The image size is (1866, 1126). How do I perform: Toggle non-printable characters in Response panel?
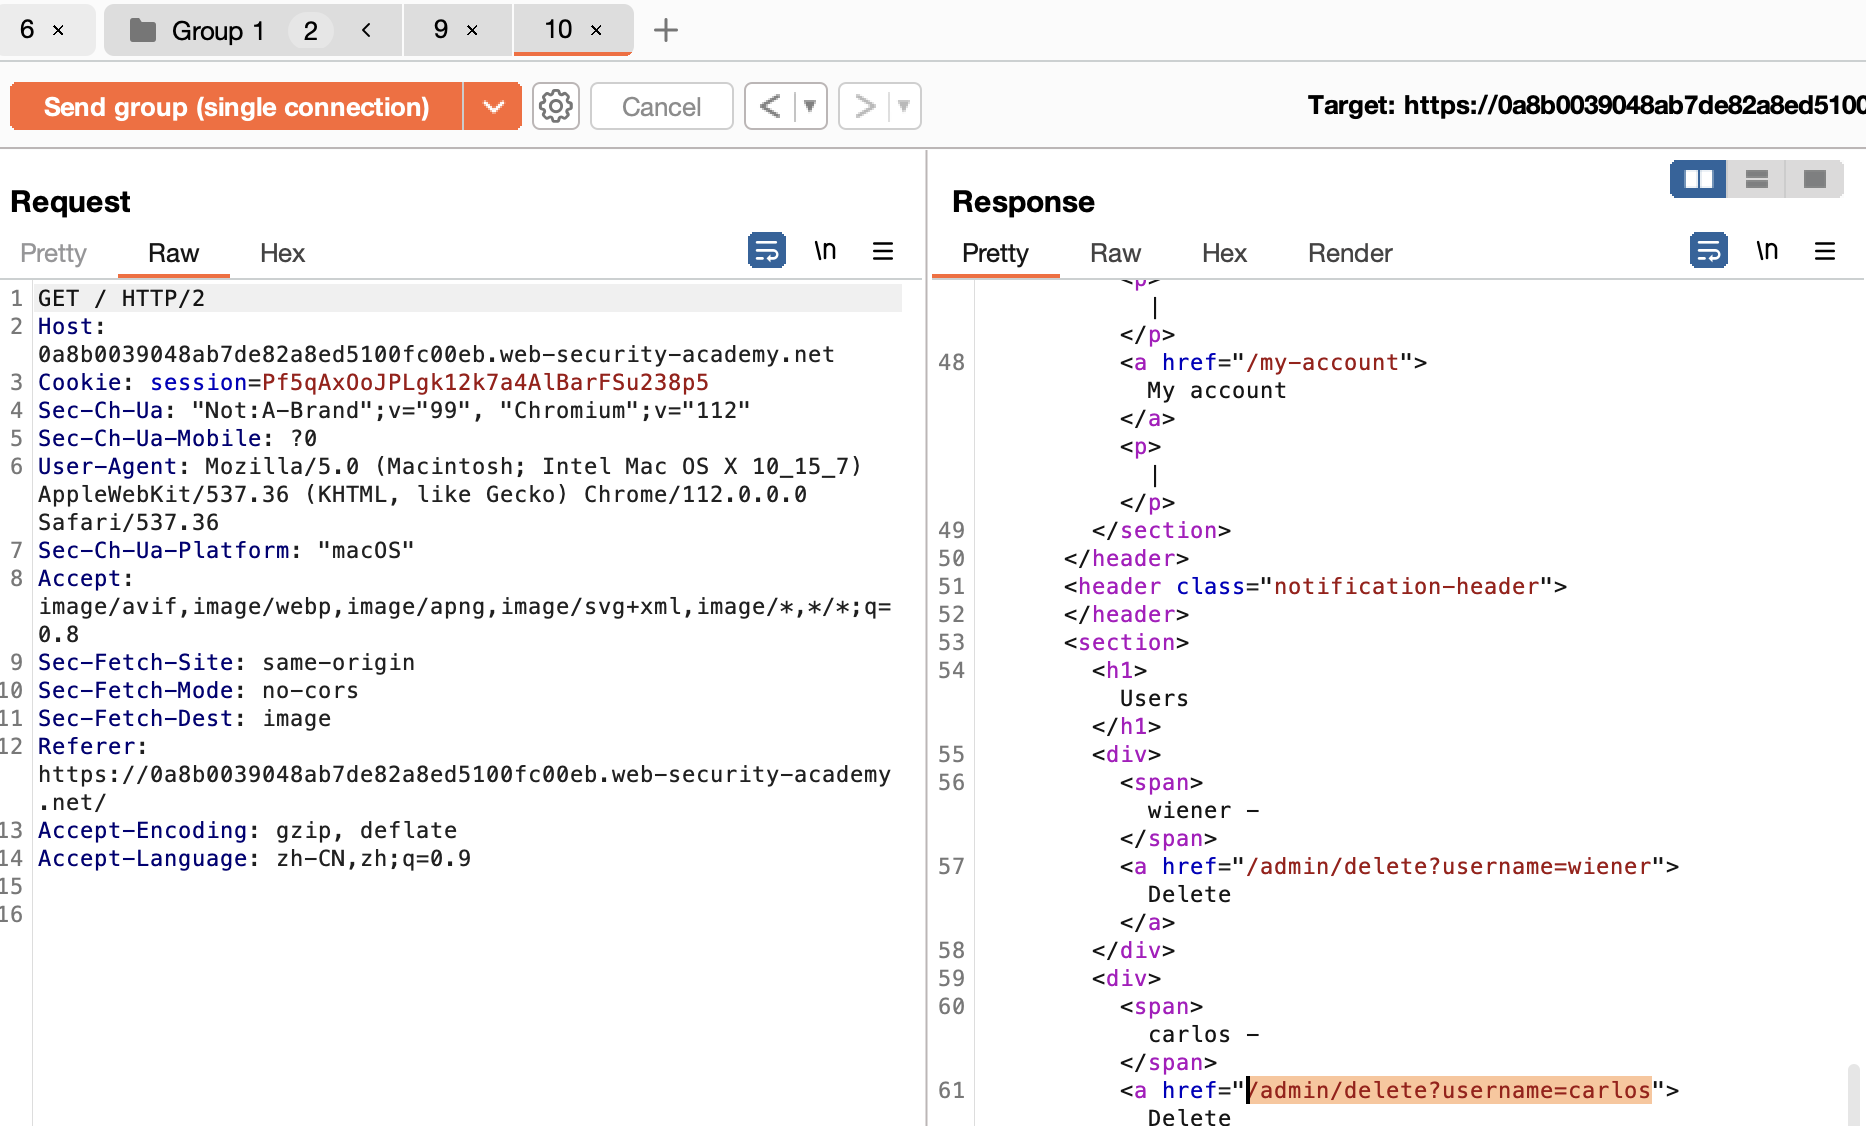[1767, 250]
